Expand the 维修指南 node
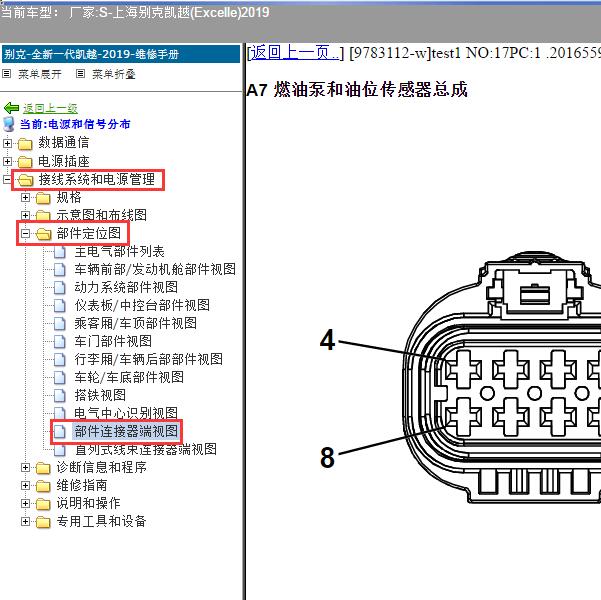The width and height of the screenshot is (601, 600). (x=25, y=485)
